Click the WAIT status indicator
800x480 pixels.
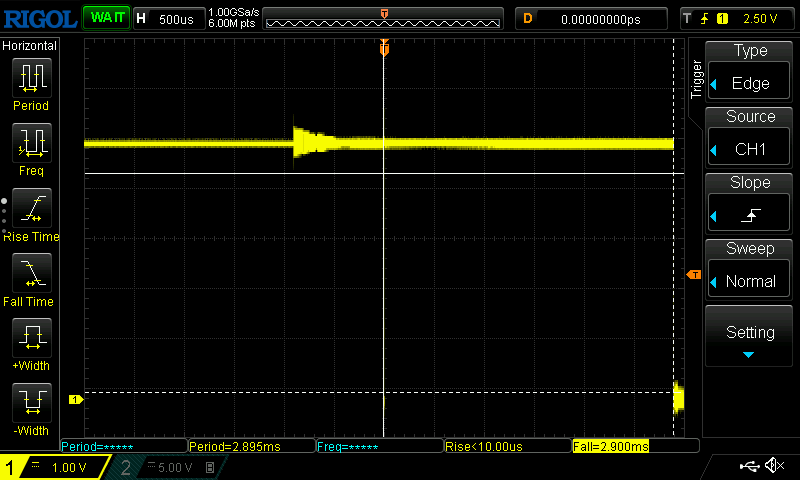pyautogui.click(x=106, y=18)
